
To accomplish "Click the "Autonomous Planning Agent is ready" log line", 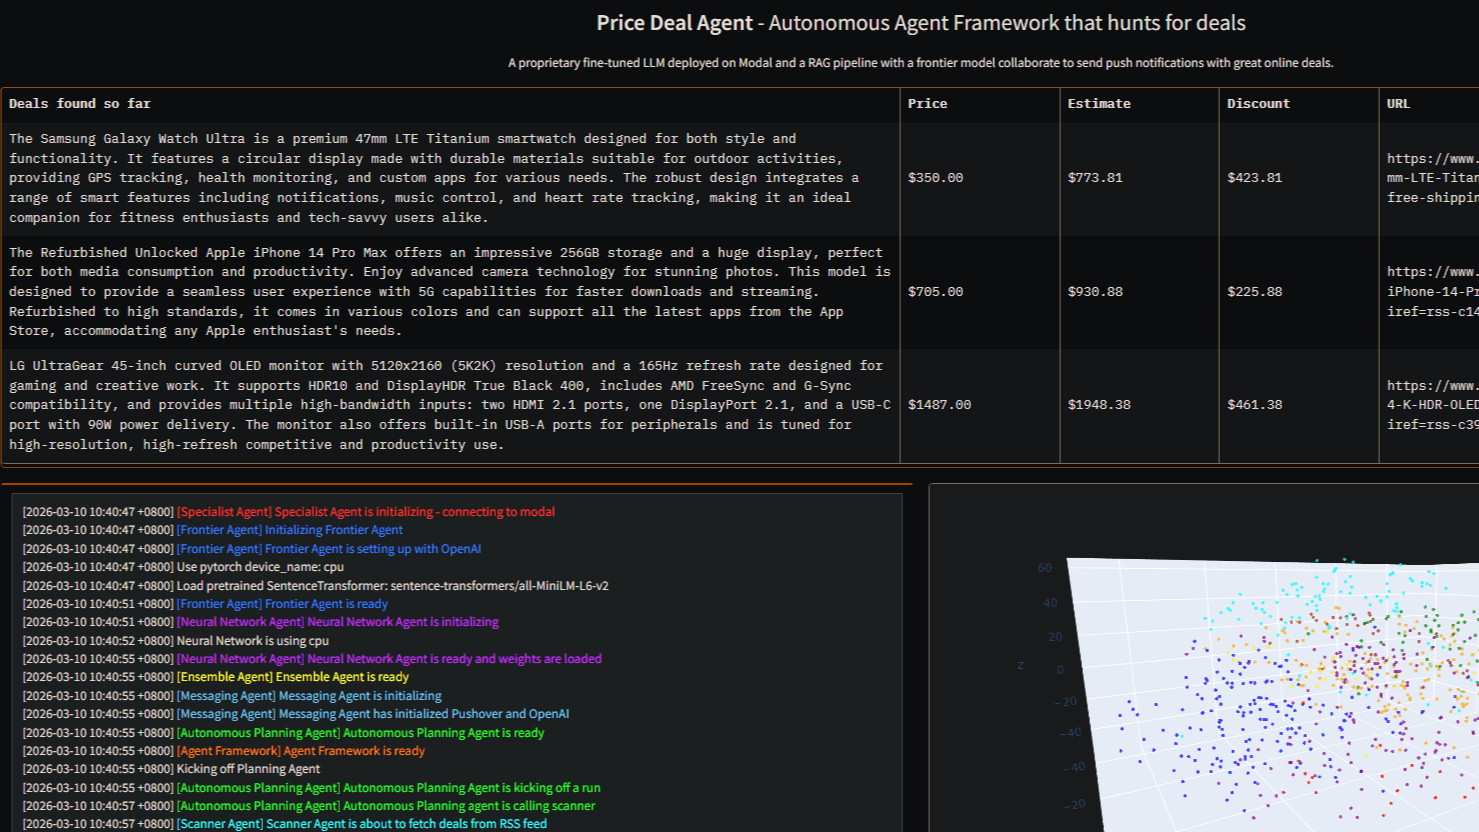I will pos(283,733).
